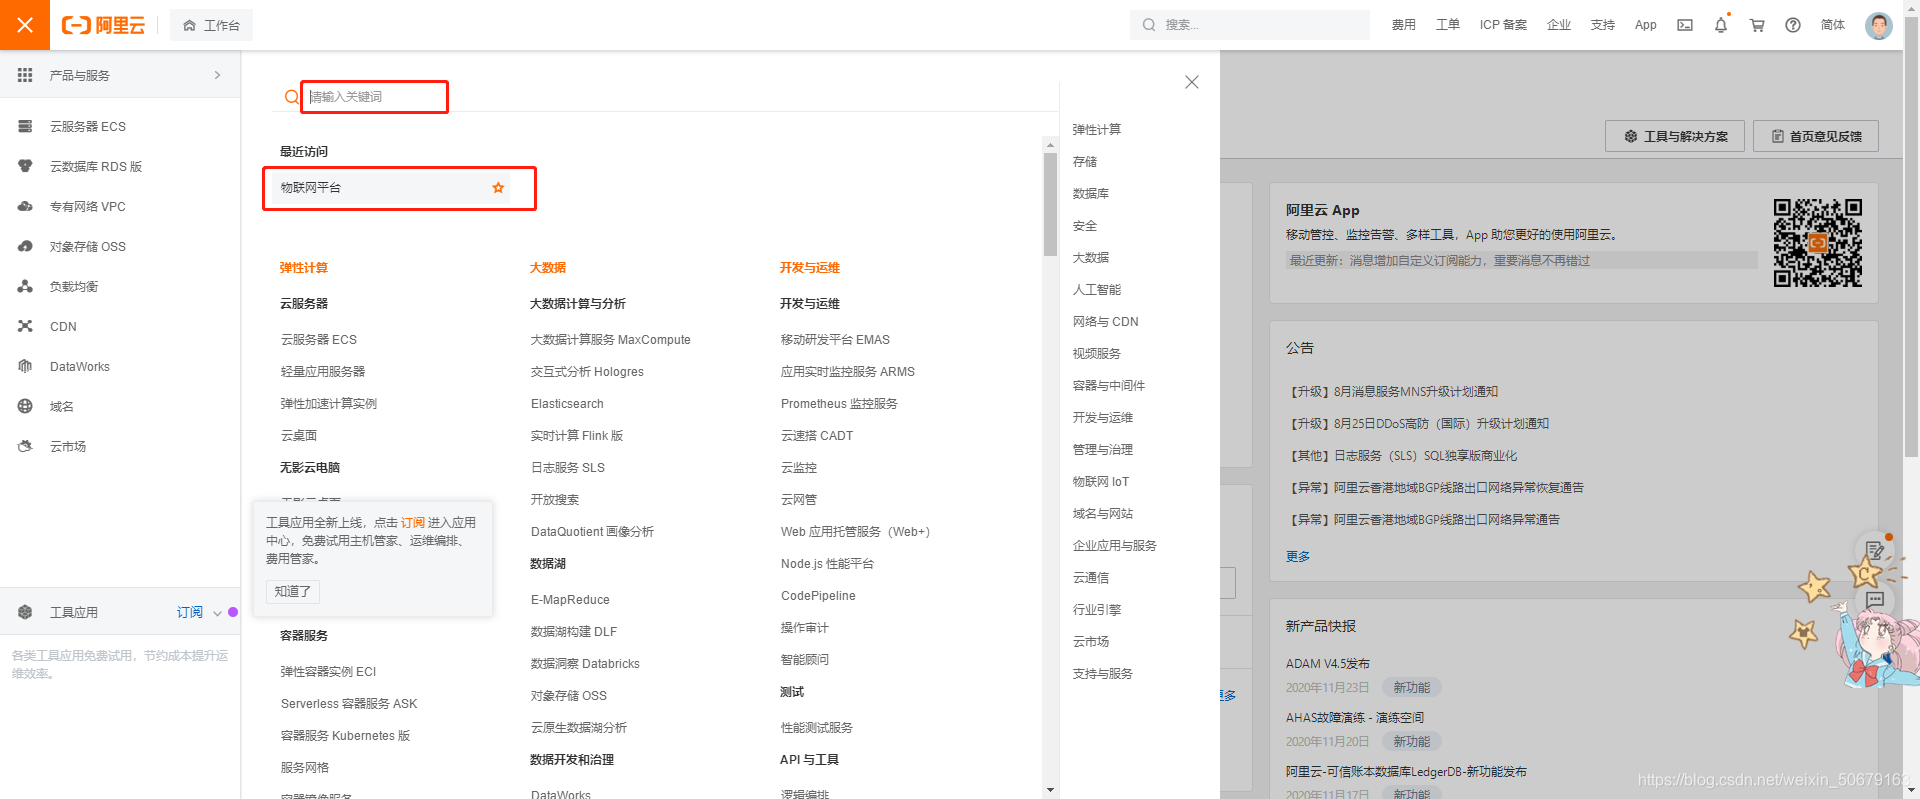This screenshot has width=1920, height=799.
Task: Jump to 弹性计算 category
Action: [1097, 130]
